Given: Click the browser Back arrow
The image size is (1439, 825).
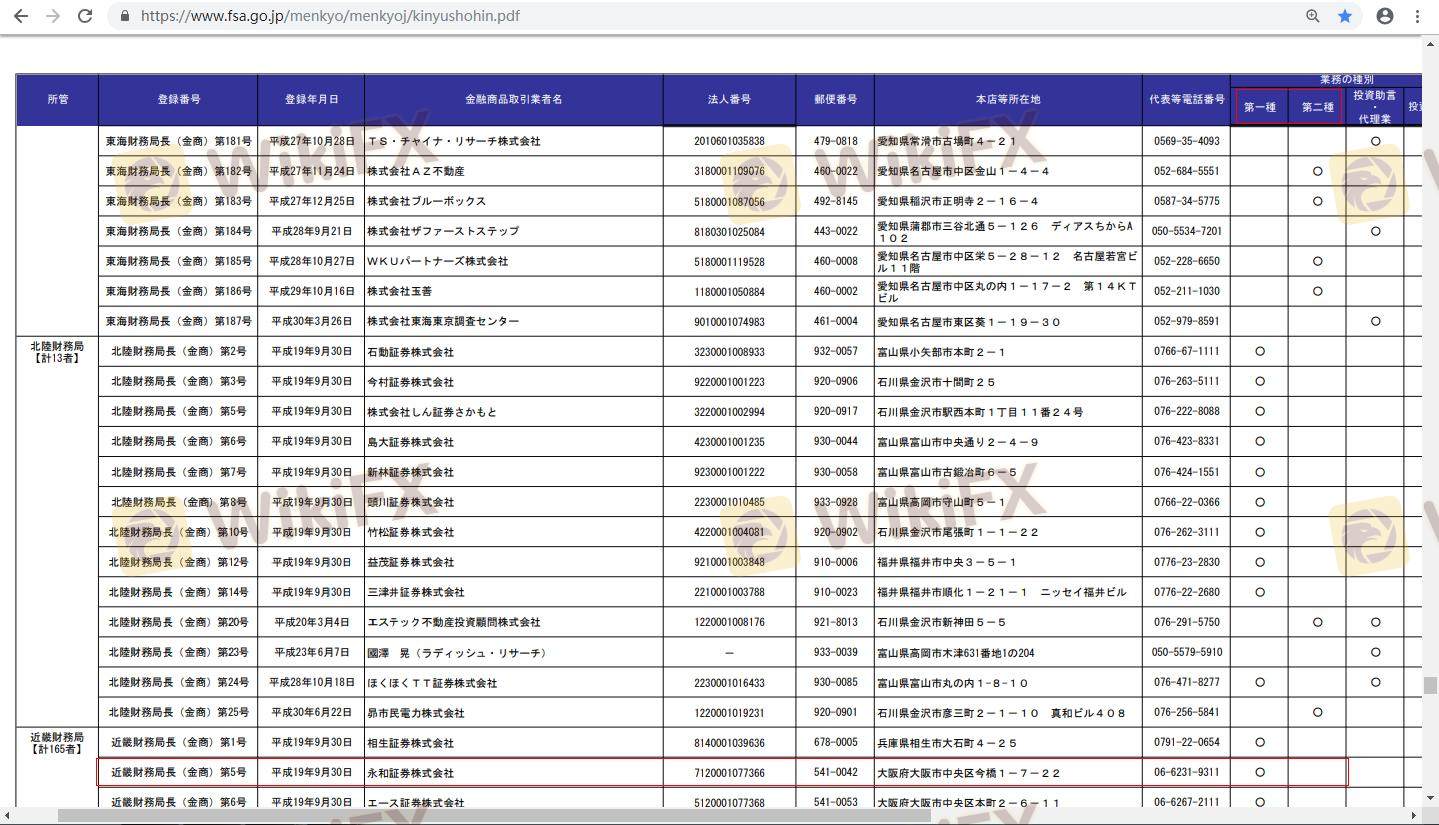Looking at the screenshot, I should point(20,16).
